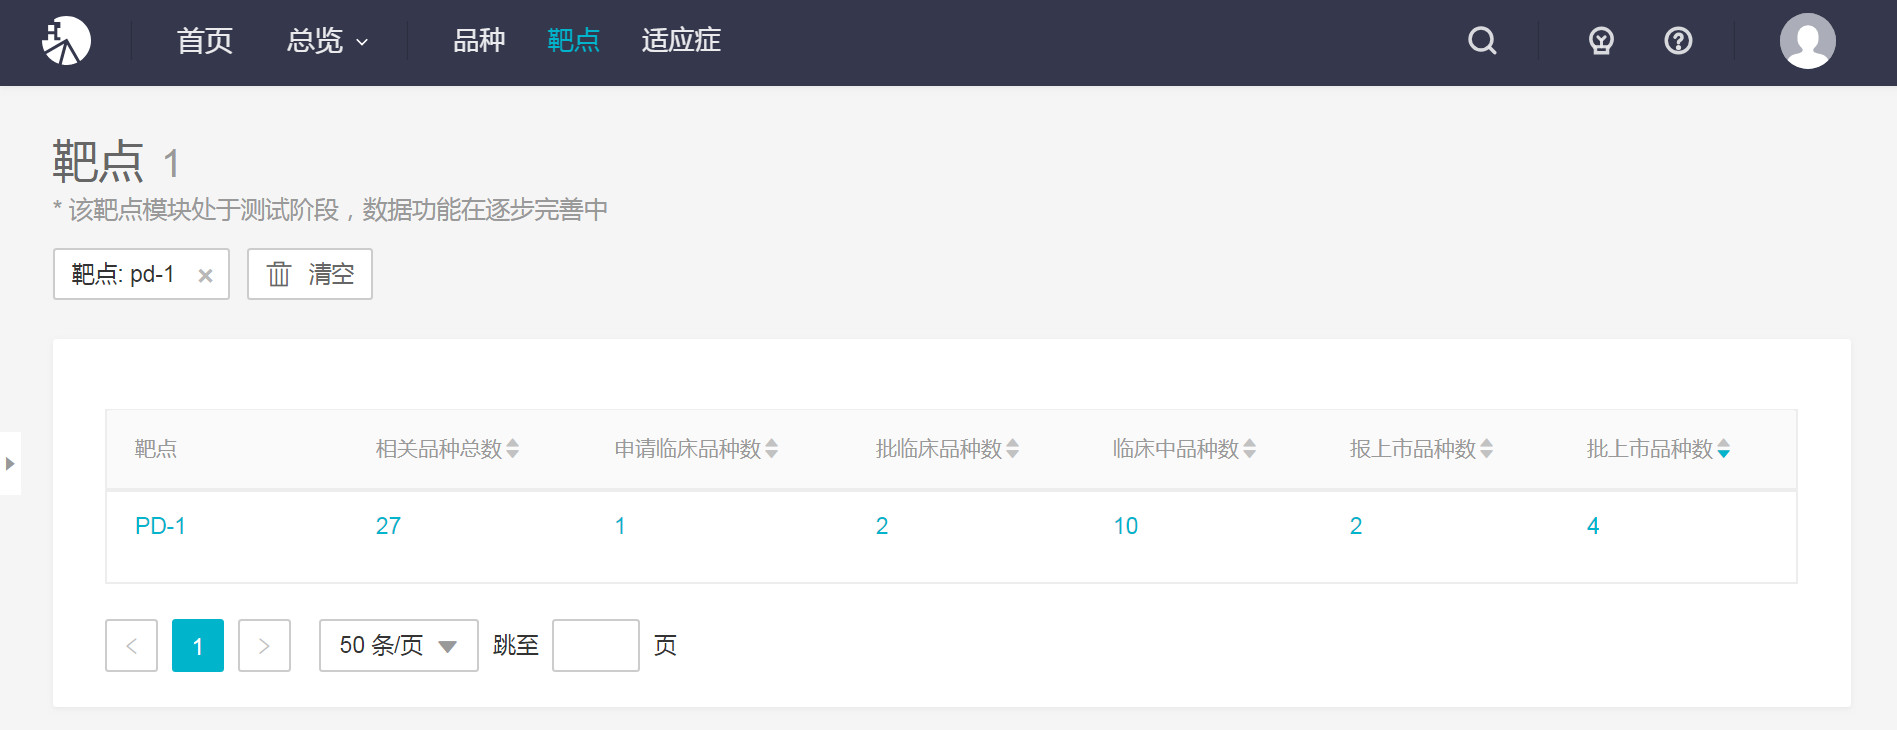Open the search magnifier icon

tap(1482, 41)
